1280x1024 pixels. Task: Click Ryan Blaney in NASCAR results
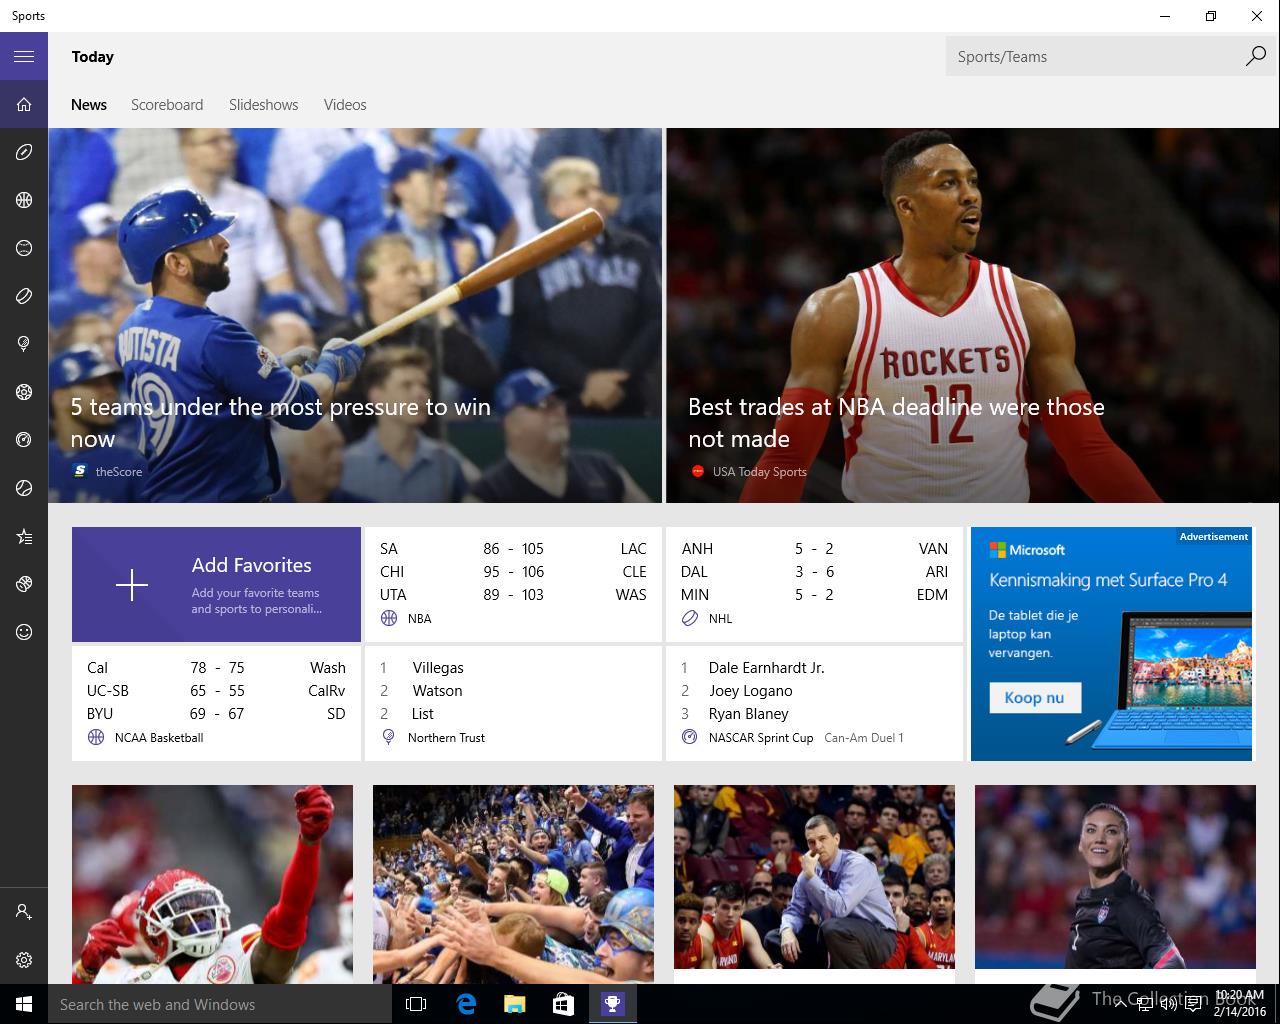[748, 713]
